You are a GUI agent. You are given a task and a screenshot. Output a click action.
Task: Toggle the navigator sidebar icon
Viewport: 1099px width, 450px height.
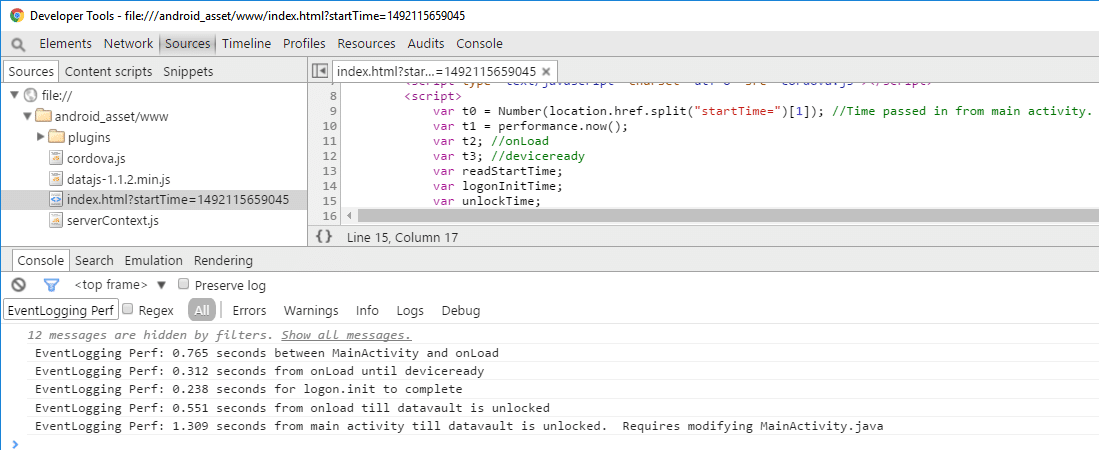pyautogui.click(x=320, y=71)
